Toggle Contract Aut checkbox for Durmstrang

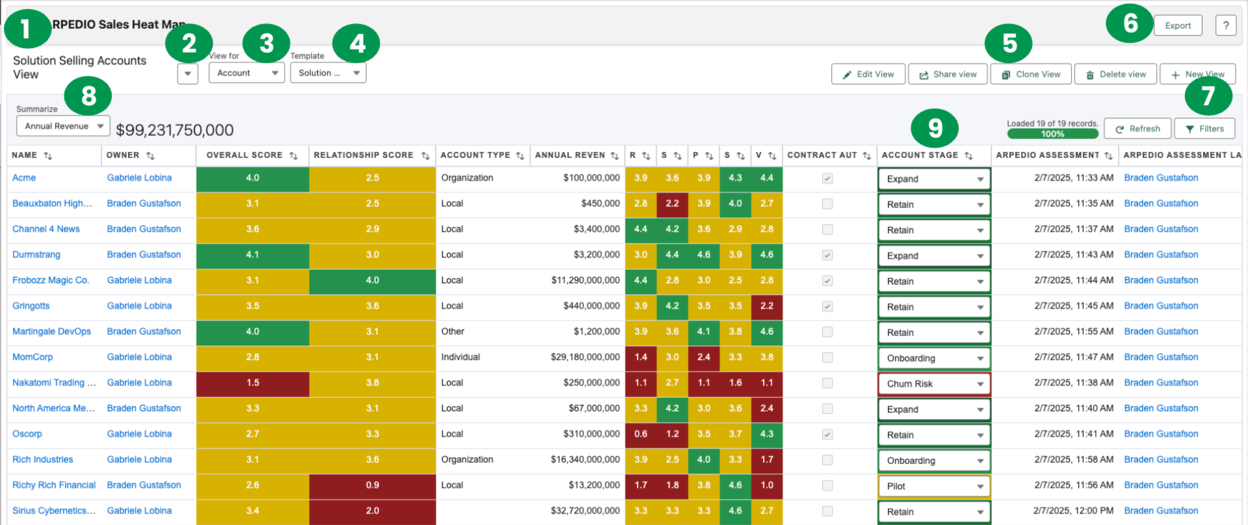point(827,255)
